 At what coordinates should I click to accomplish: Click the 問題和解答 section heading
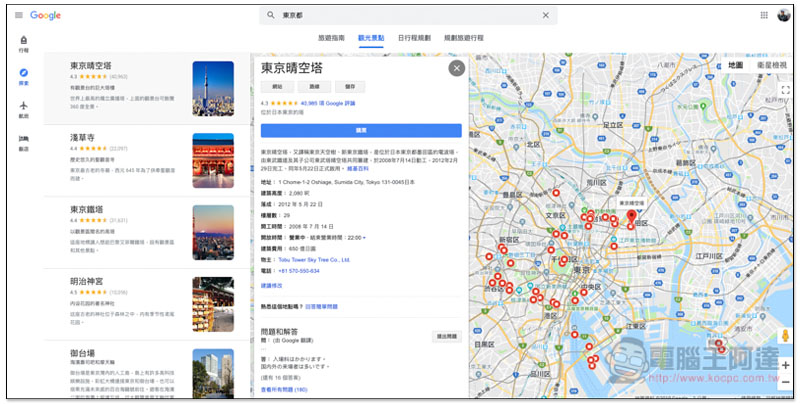(279, 332)
